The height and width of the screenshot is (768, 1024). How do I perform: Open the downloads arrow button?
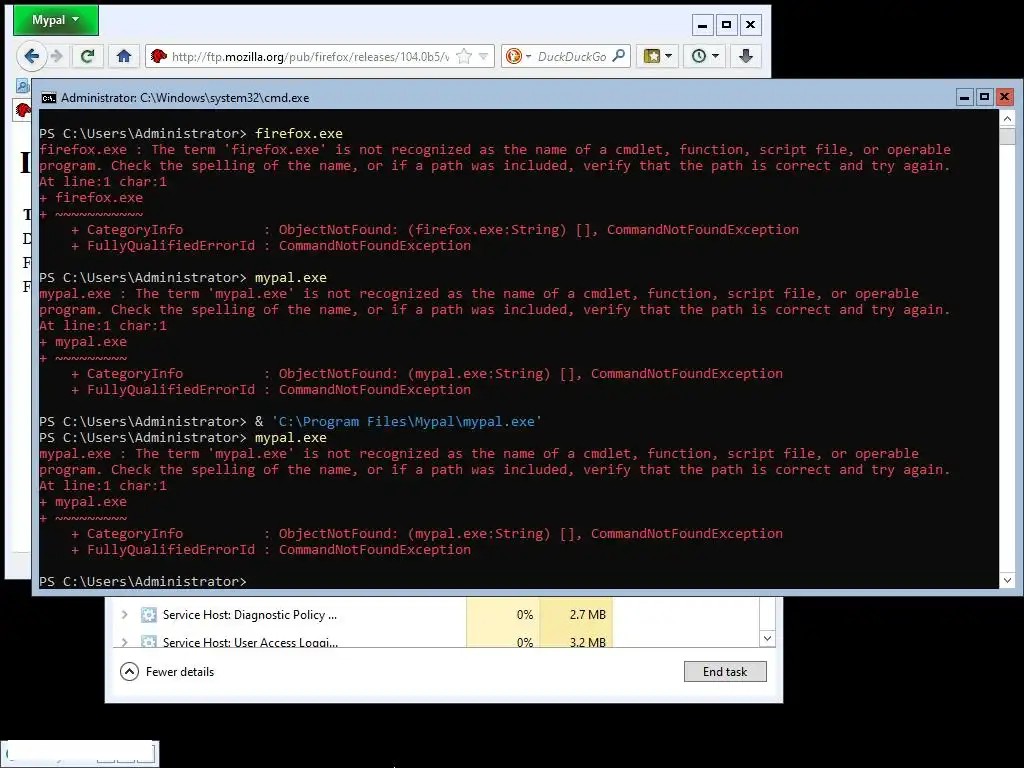(x=746, y=56)
